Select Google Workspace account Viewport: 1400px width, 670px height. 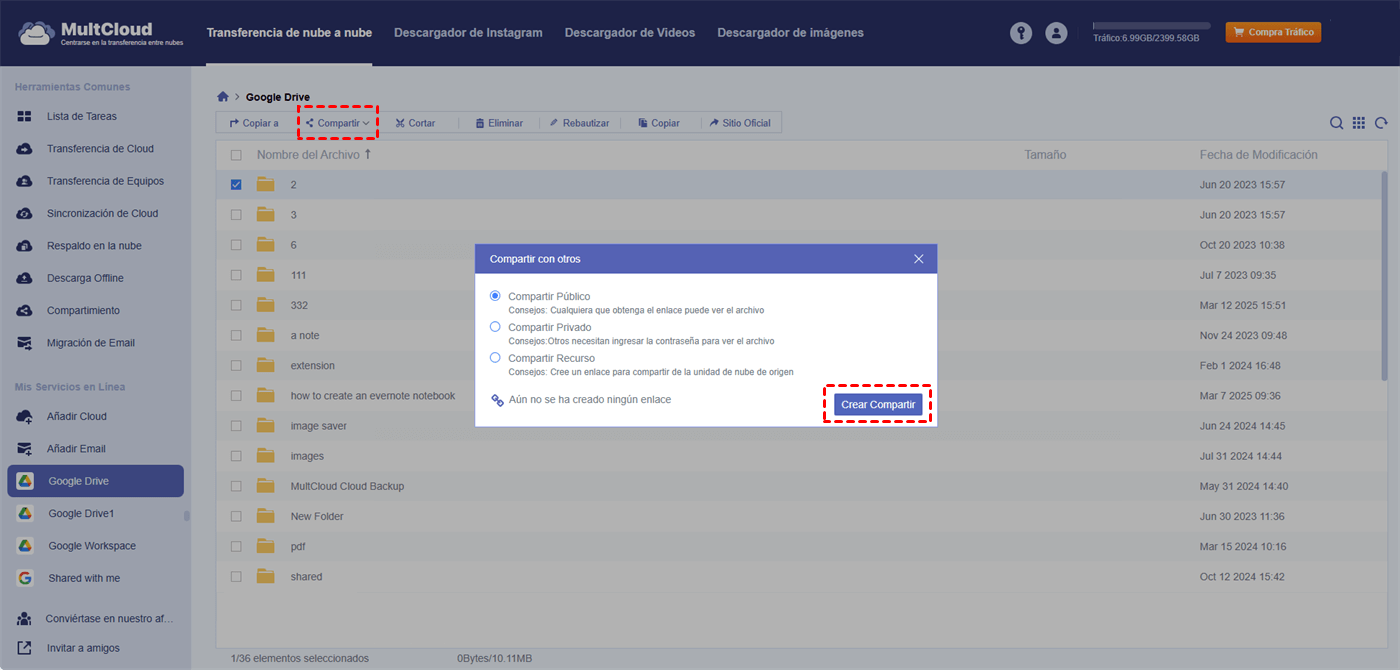click(x=92, y=546)
